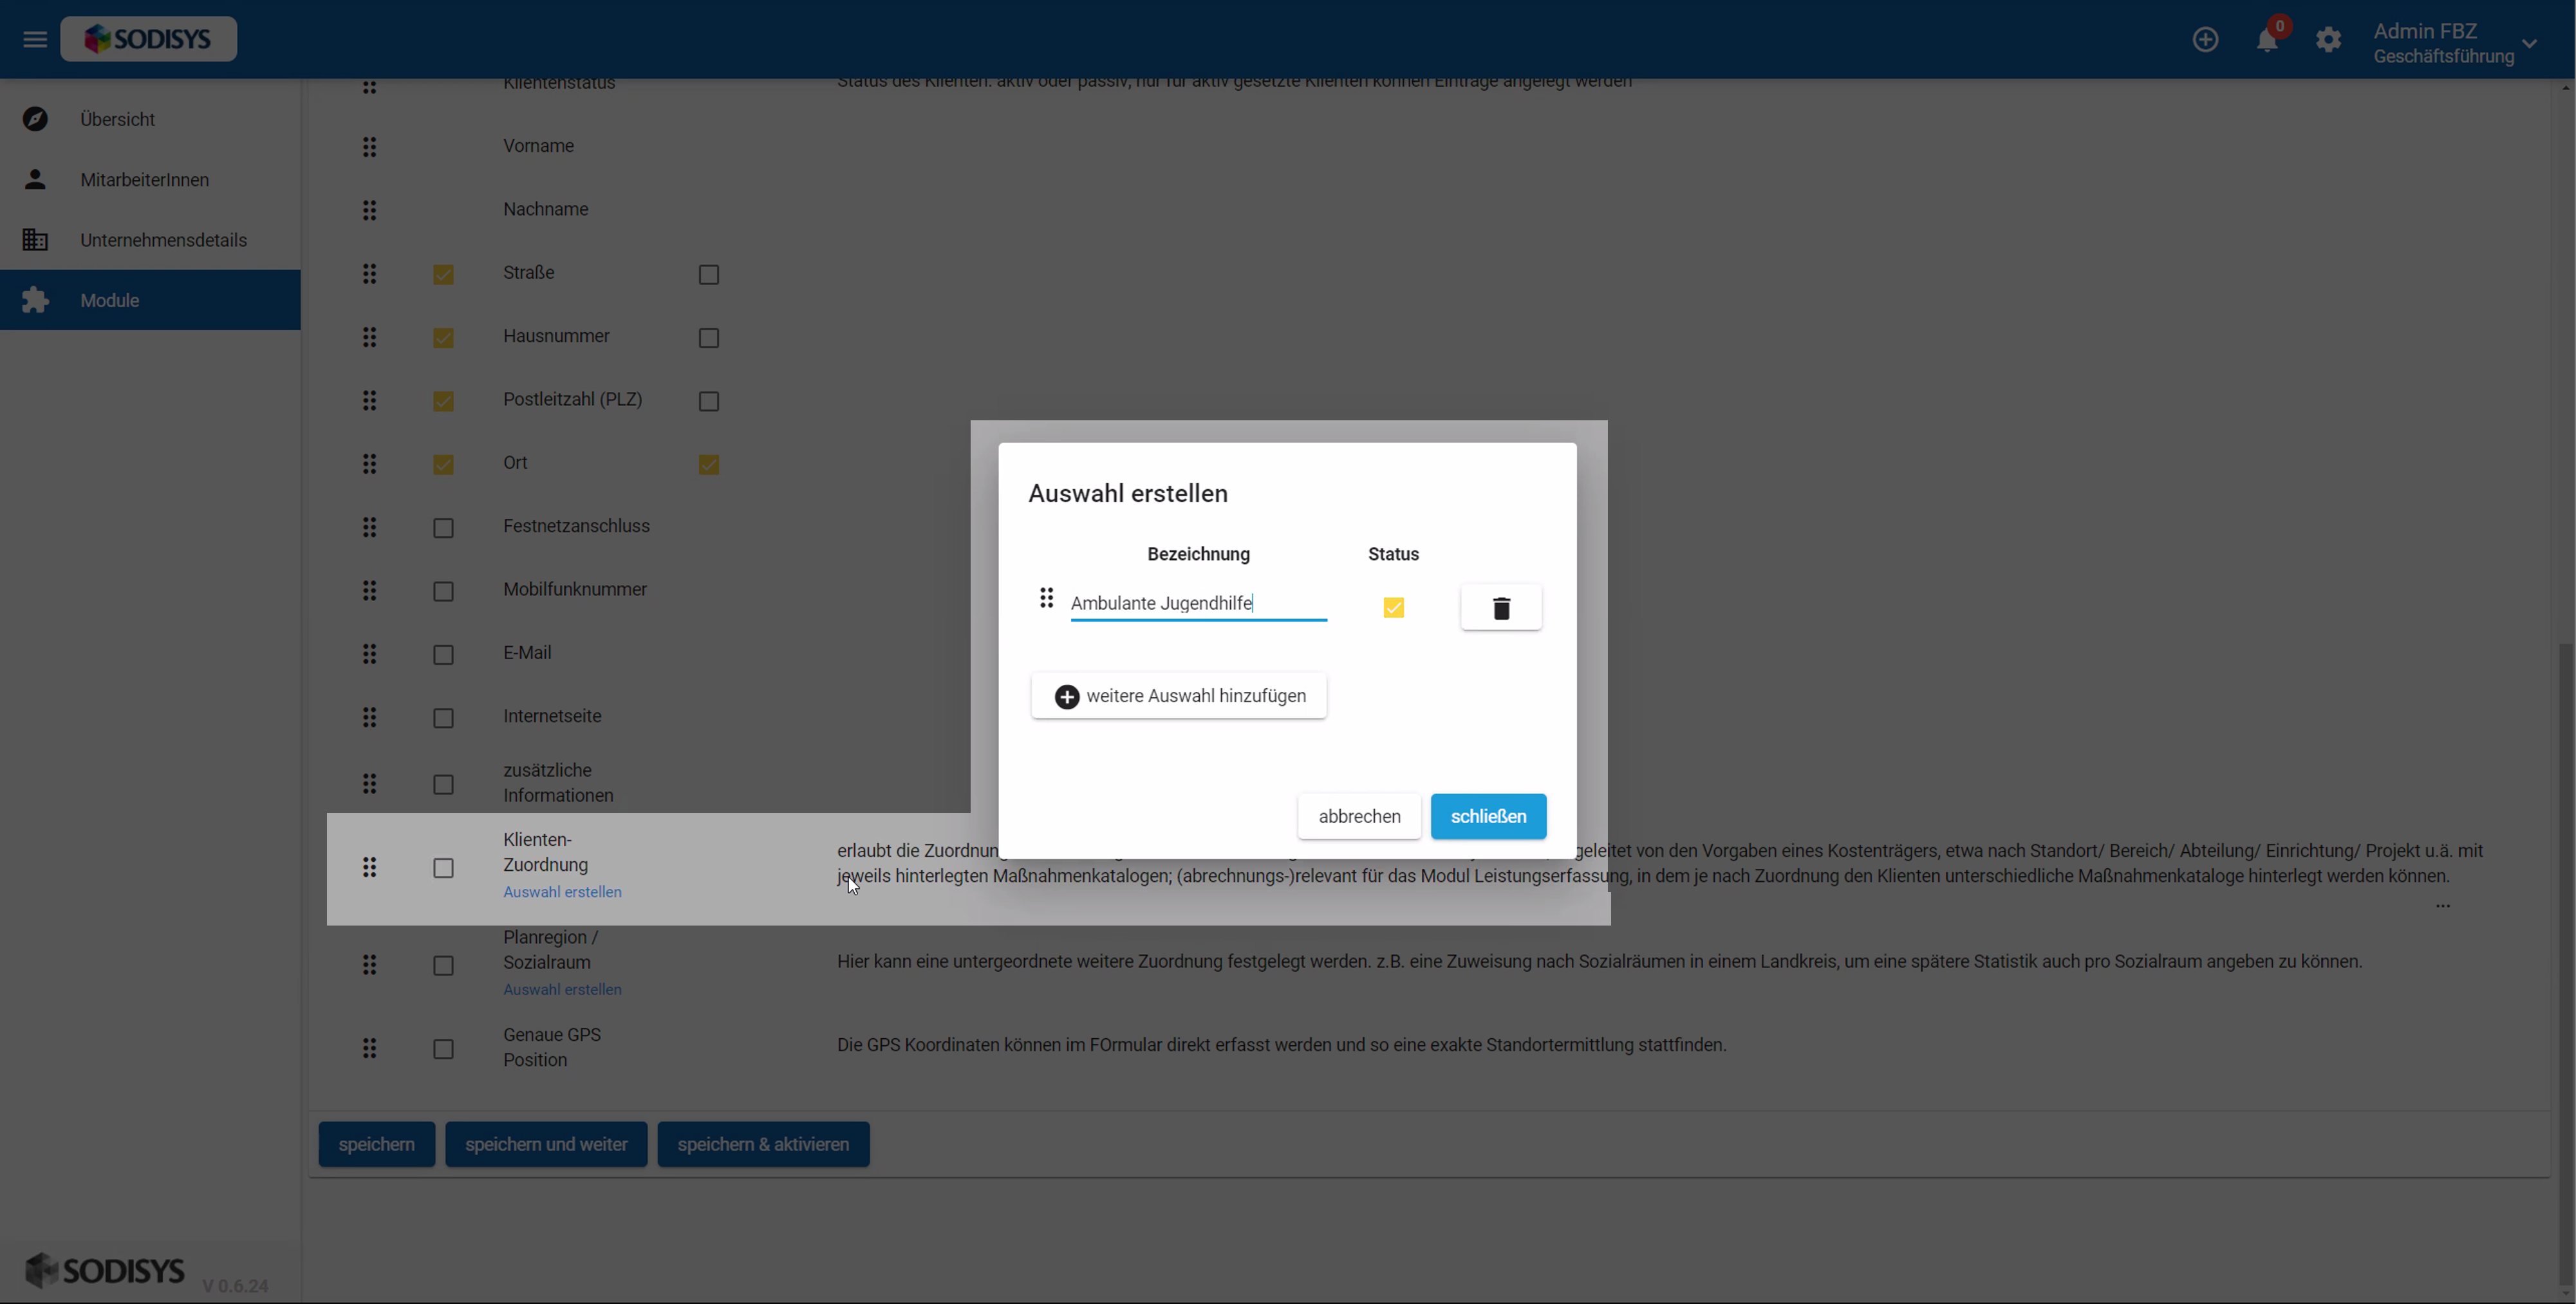
Task: Enable the Mobilfunknummer checkbox
Action: (443, 592)
